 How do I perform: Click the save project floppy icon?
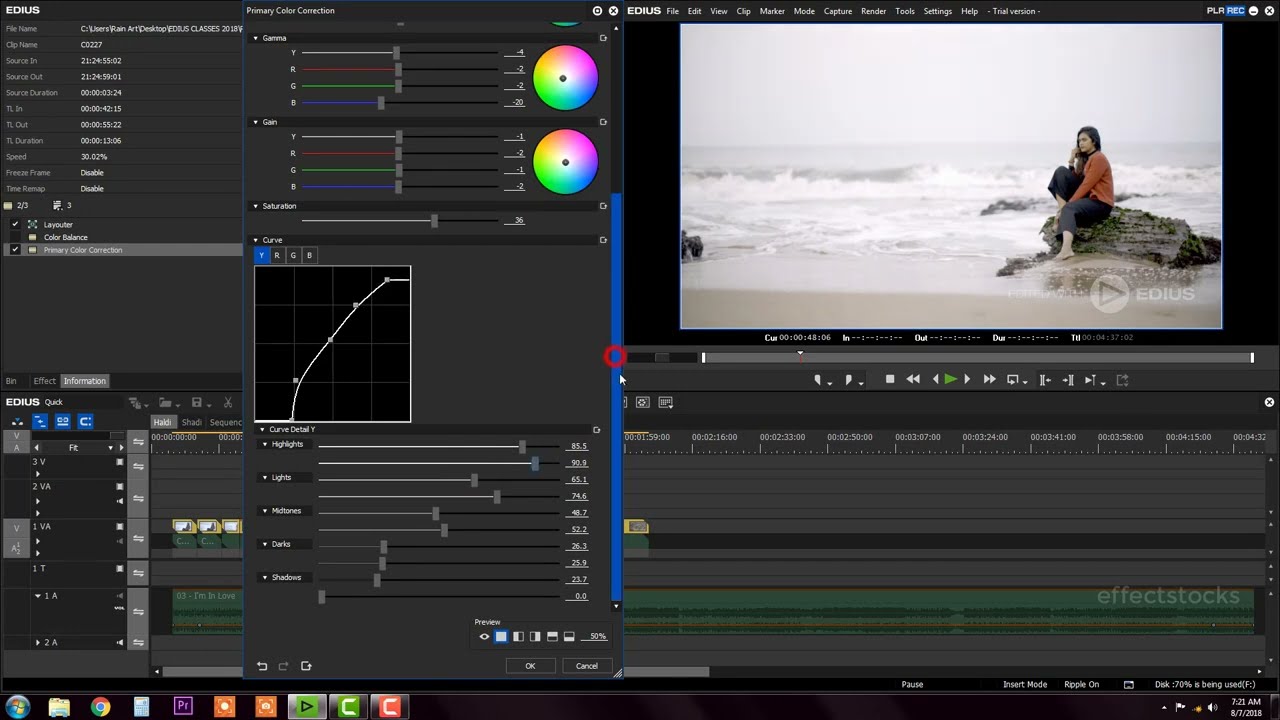click(x=197, y=403)
